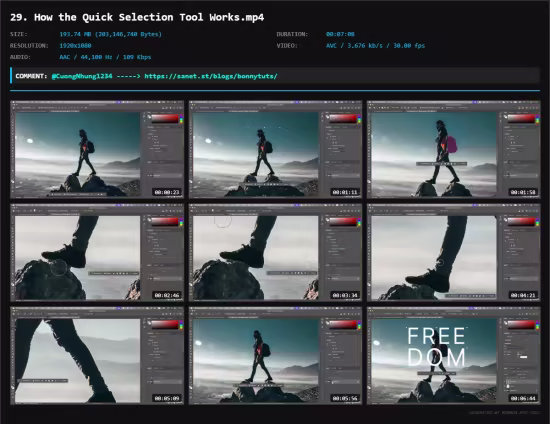Open the thumbnail stamped 00:01:11
The height and width of the screenshot is (424, 550).
pyautogui.click(x=275, y=150)
